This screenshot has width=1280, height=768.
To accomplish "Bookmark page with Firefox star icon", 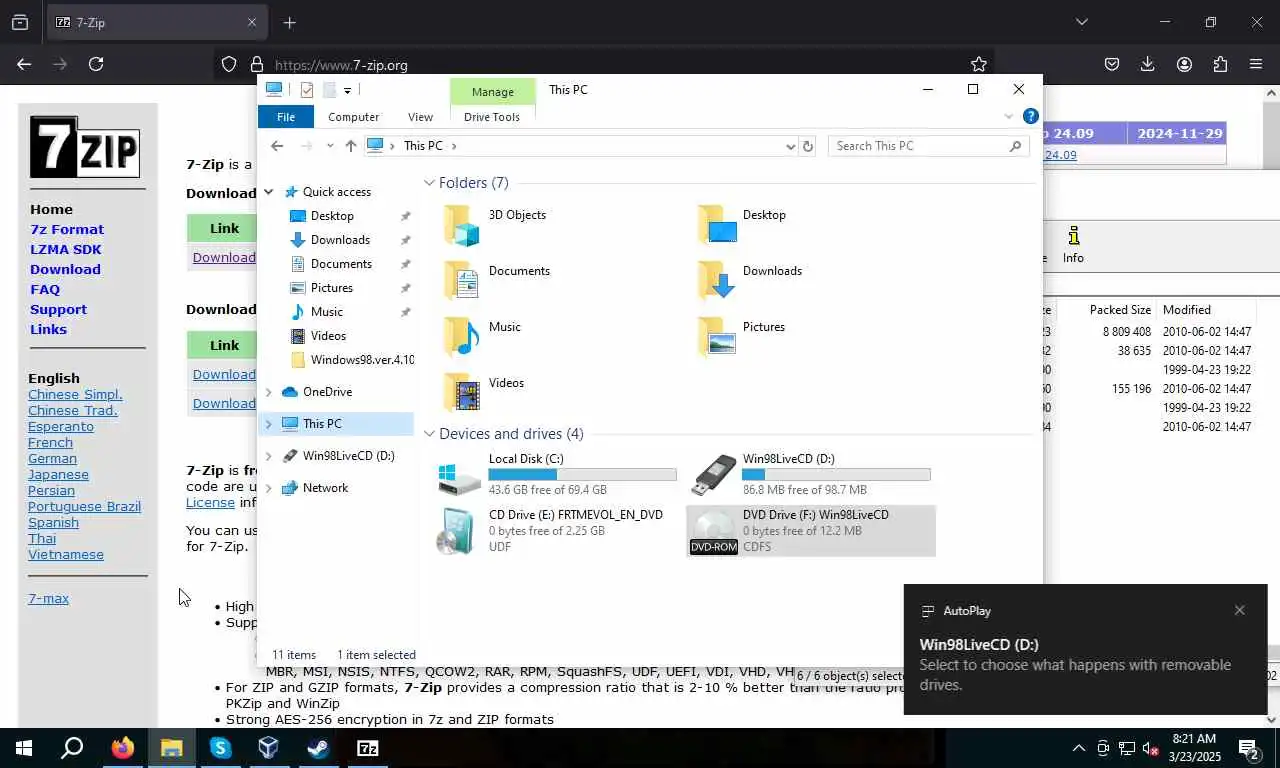I will click(979, 64).
